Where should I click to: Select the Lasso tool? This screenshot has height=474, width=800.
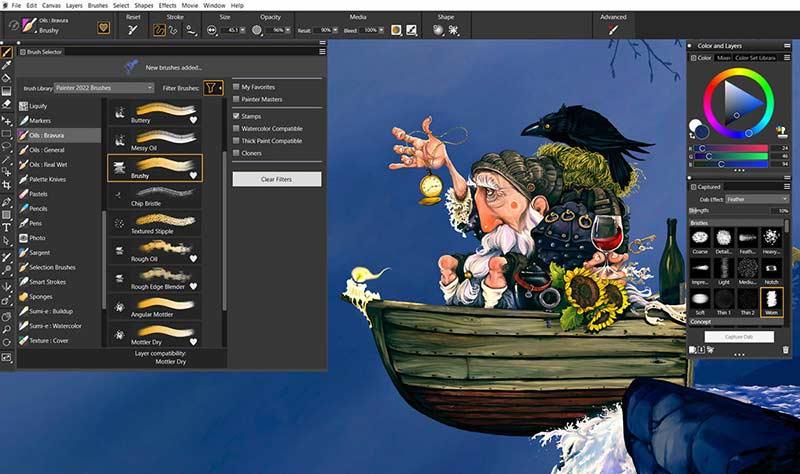[6, 147]
